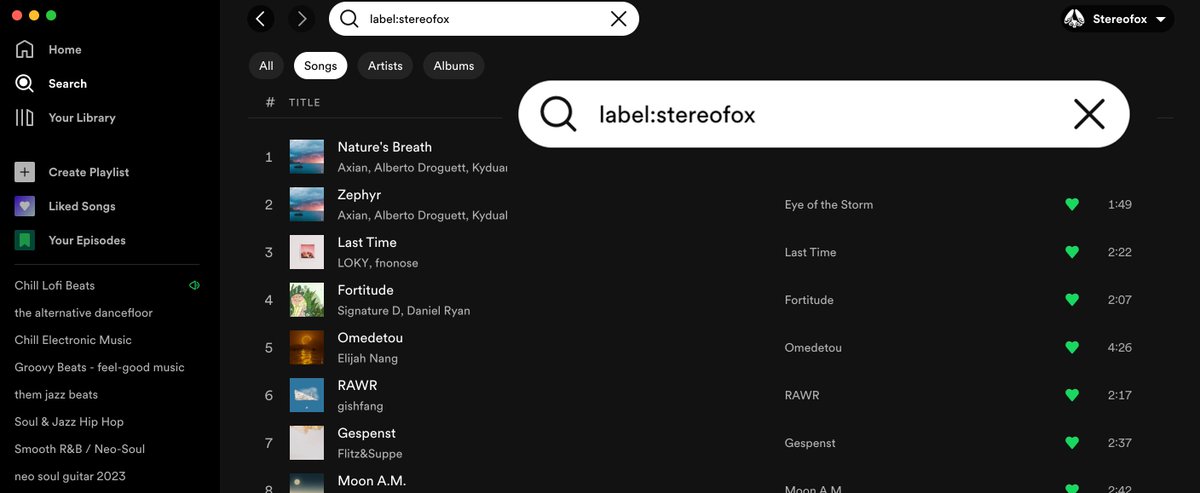Open the Eye of the Storm album link
The height and width of the screenshot is (493, 1200).
(x=829, y=204)
